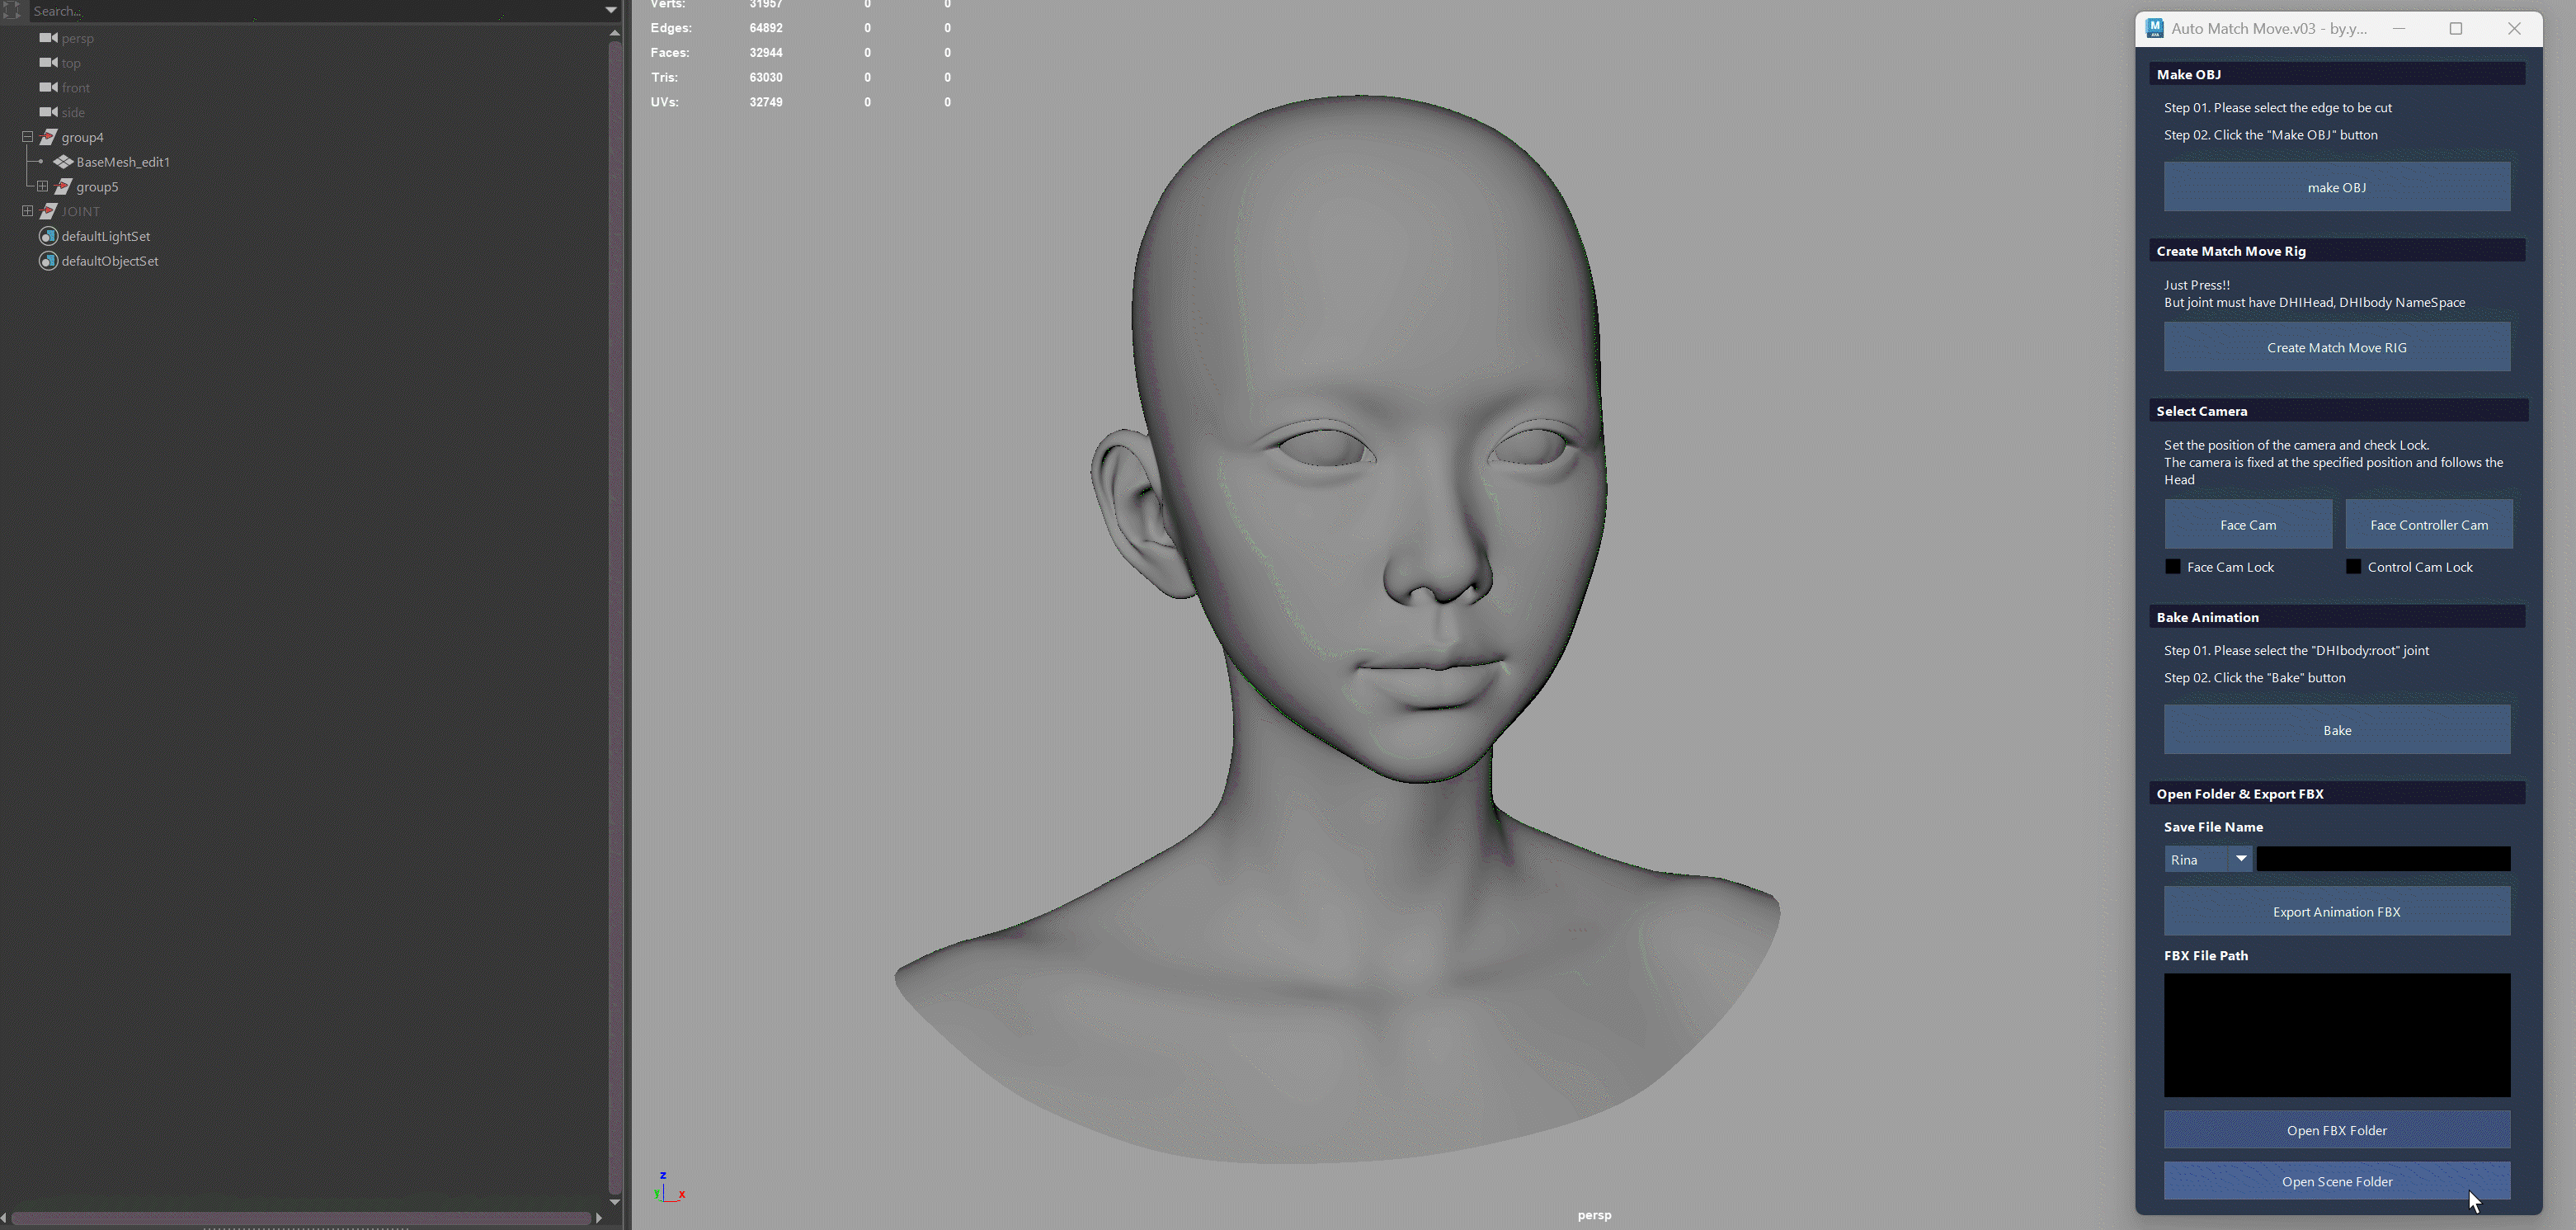Click the persp camera icon in outliner
This screenshot has height=1230, width=2576.
[x=48, y=38]
